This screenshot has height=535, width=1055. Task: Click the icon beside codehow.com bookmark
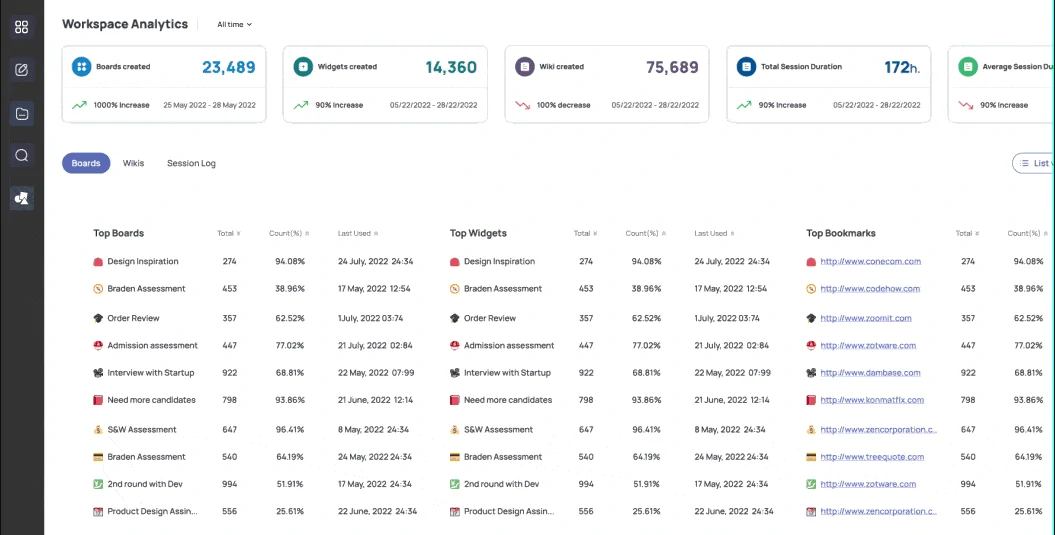811,289
